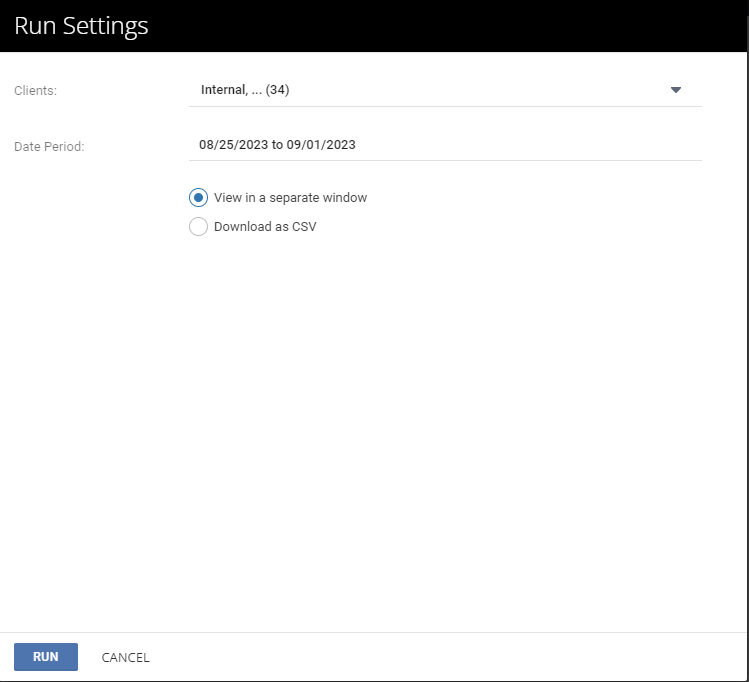Click the 'Internal, ... (34)' clients selection

pos(245,90)
